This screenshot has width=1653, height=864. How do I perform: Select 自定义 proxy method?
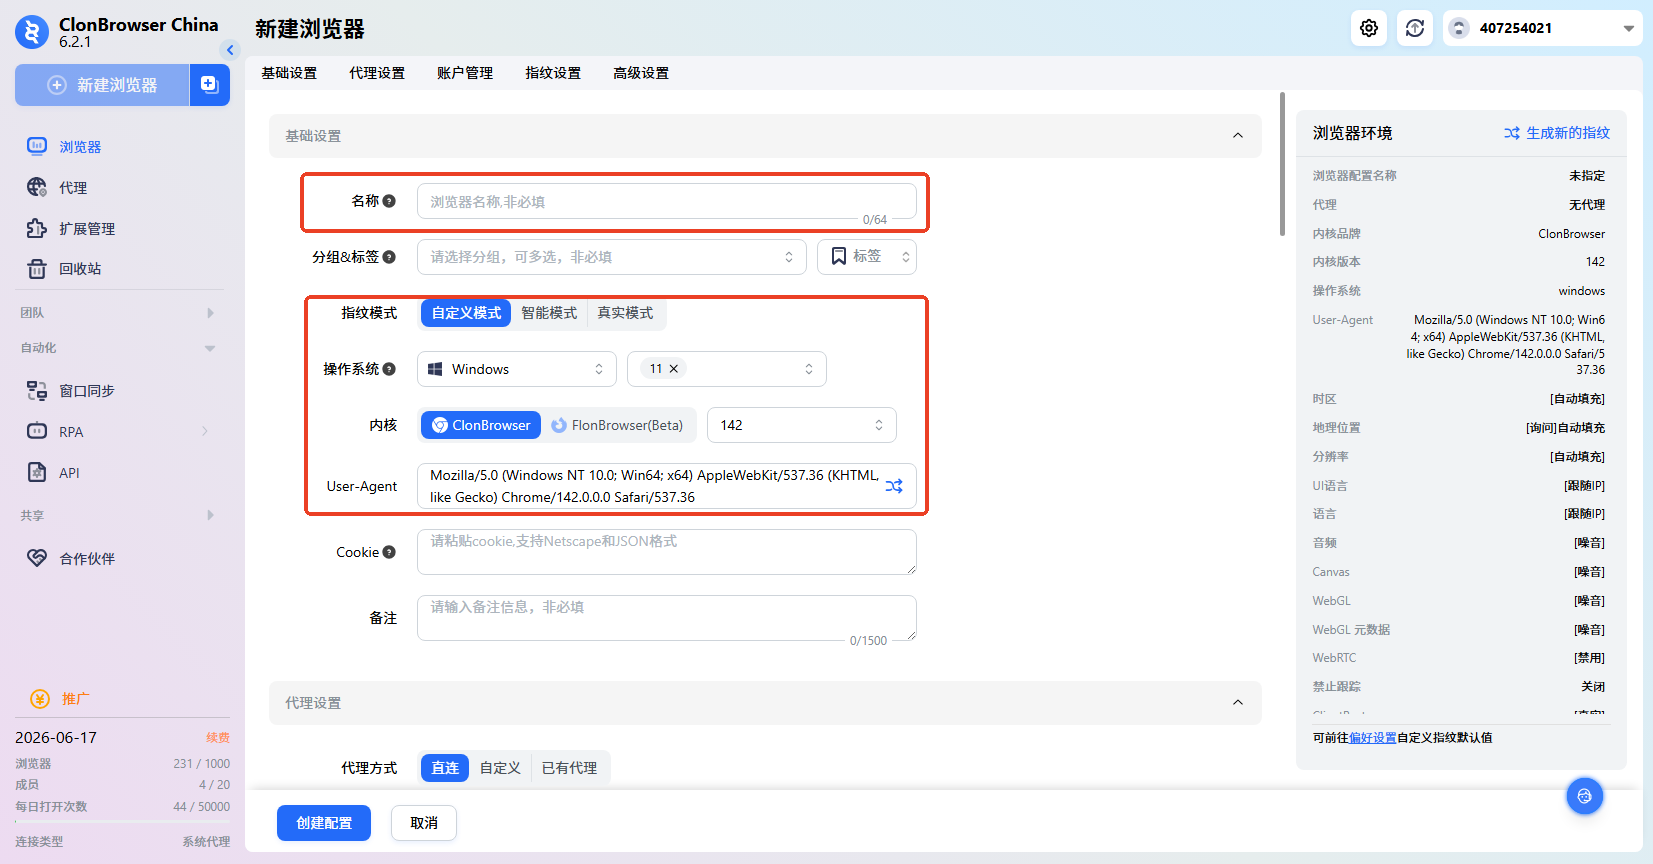[500, 768]
